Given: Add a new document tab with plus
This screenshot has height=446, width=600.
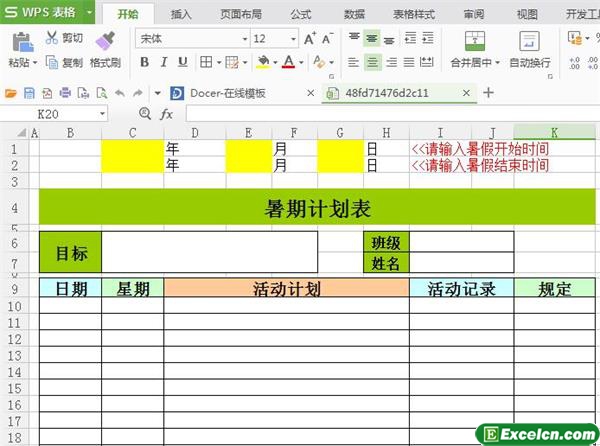Looking at the screenshot, I should (488, 93).
